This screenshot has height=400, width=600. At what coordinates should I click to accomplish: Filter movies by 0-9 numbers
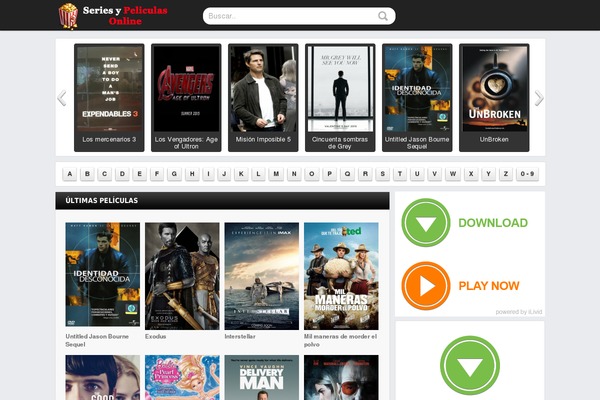527,174
